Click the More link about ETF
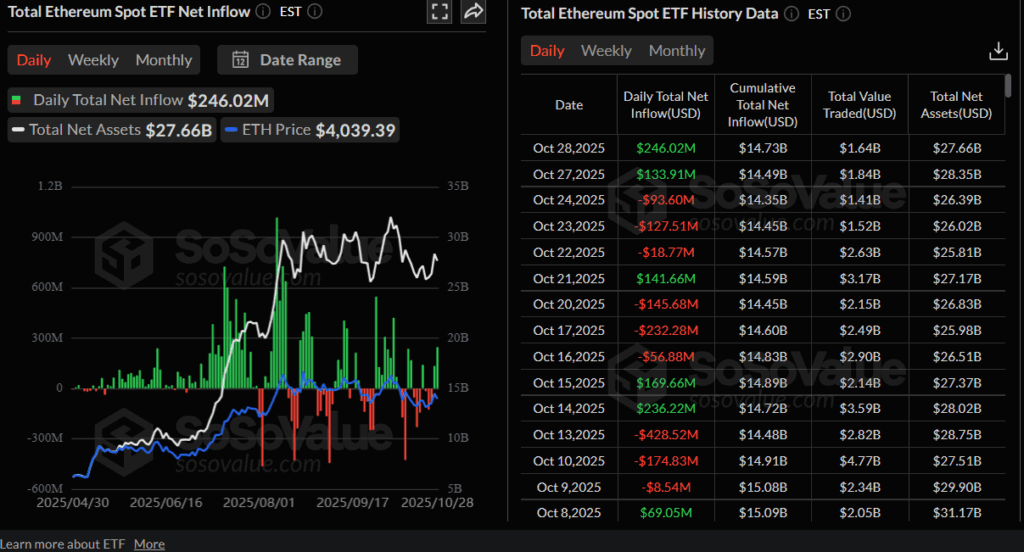The height and width of the screenshot is (552, 1024). [150, 544]
